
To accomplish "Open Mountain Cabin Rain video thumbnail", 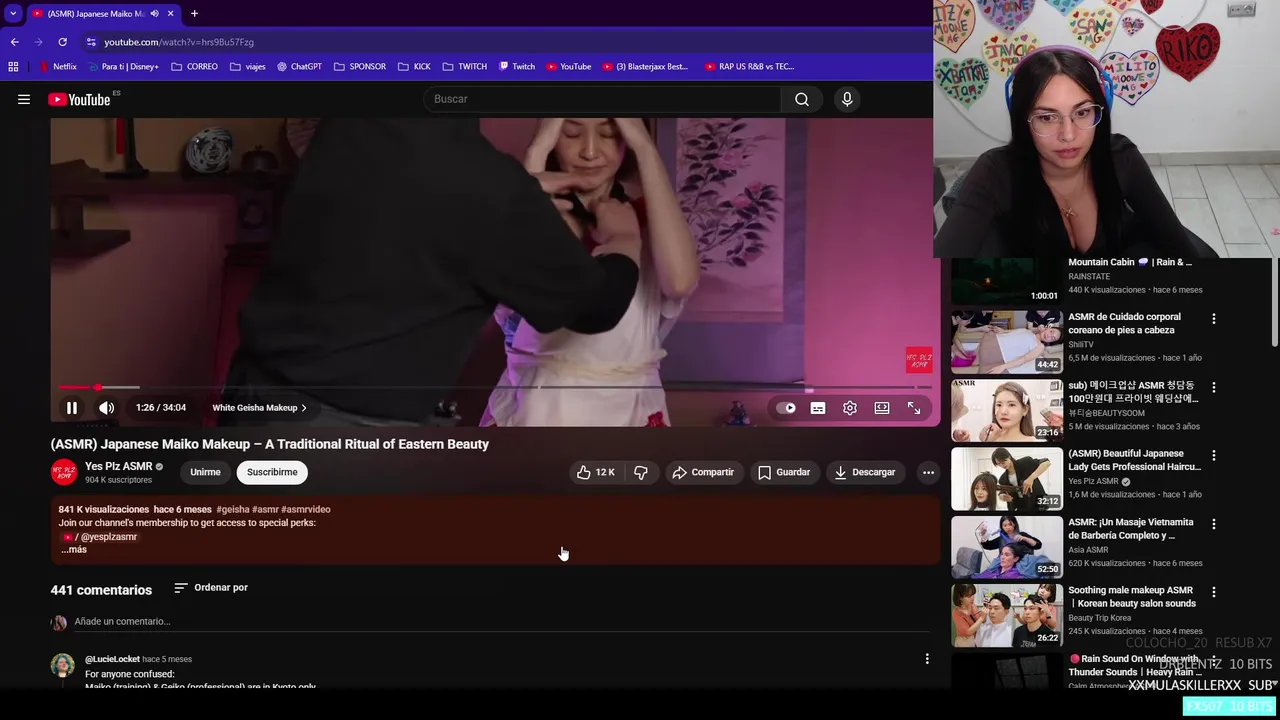I will click(x=1006, y=282).
